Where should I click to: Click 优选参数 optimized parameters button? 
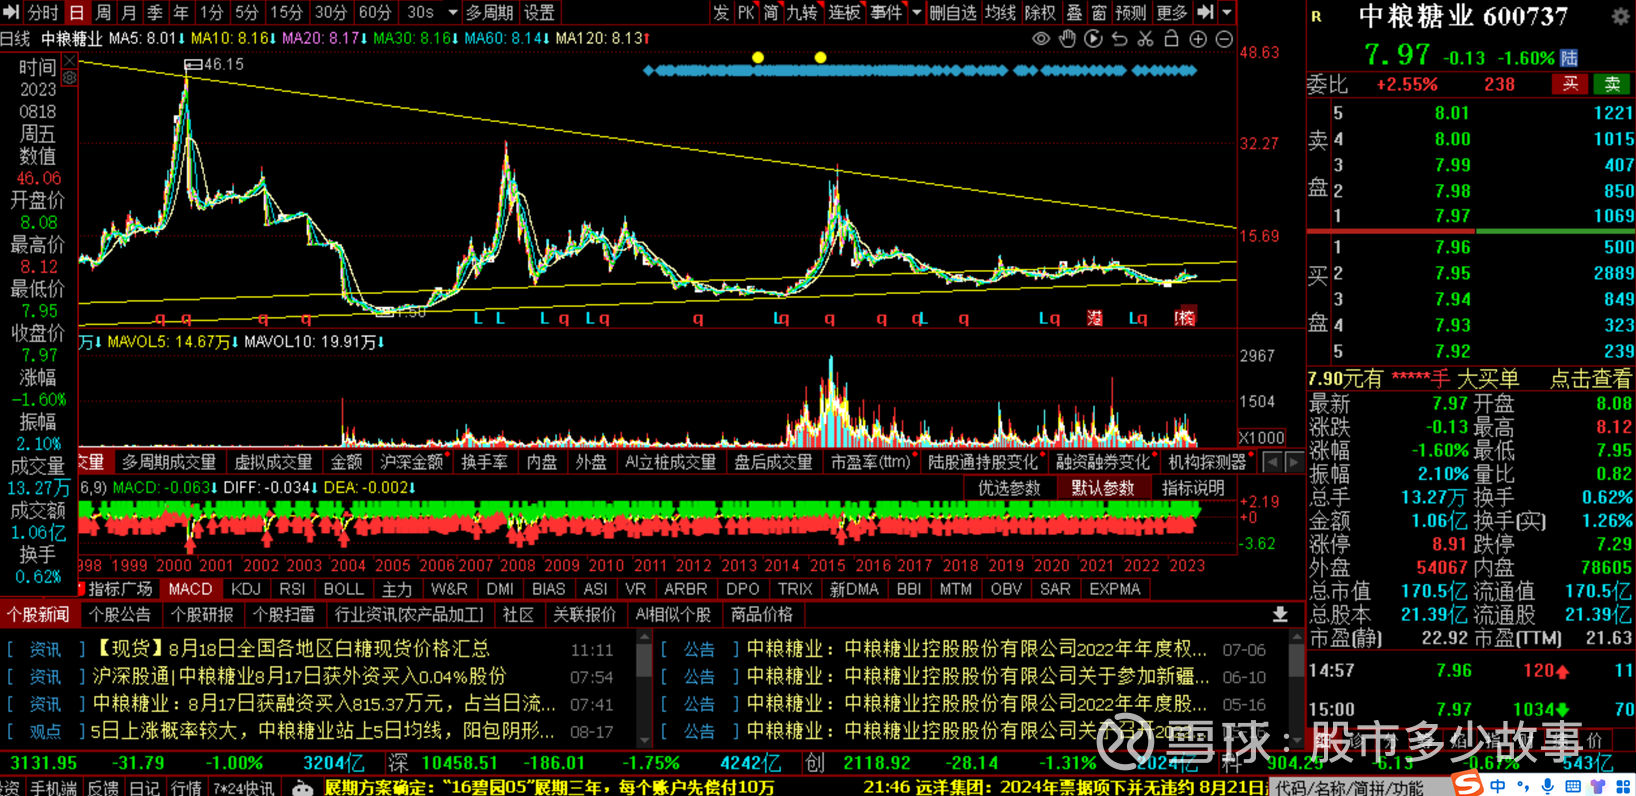point(1009,488)
